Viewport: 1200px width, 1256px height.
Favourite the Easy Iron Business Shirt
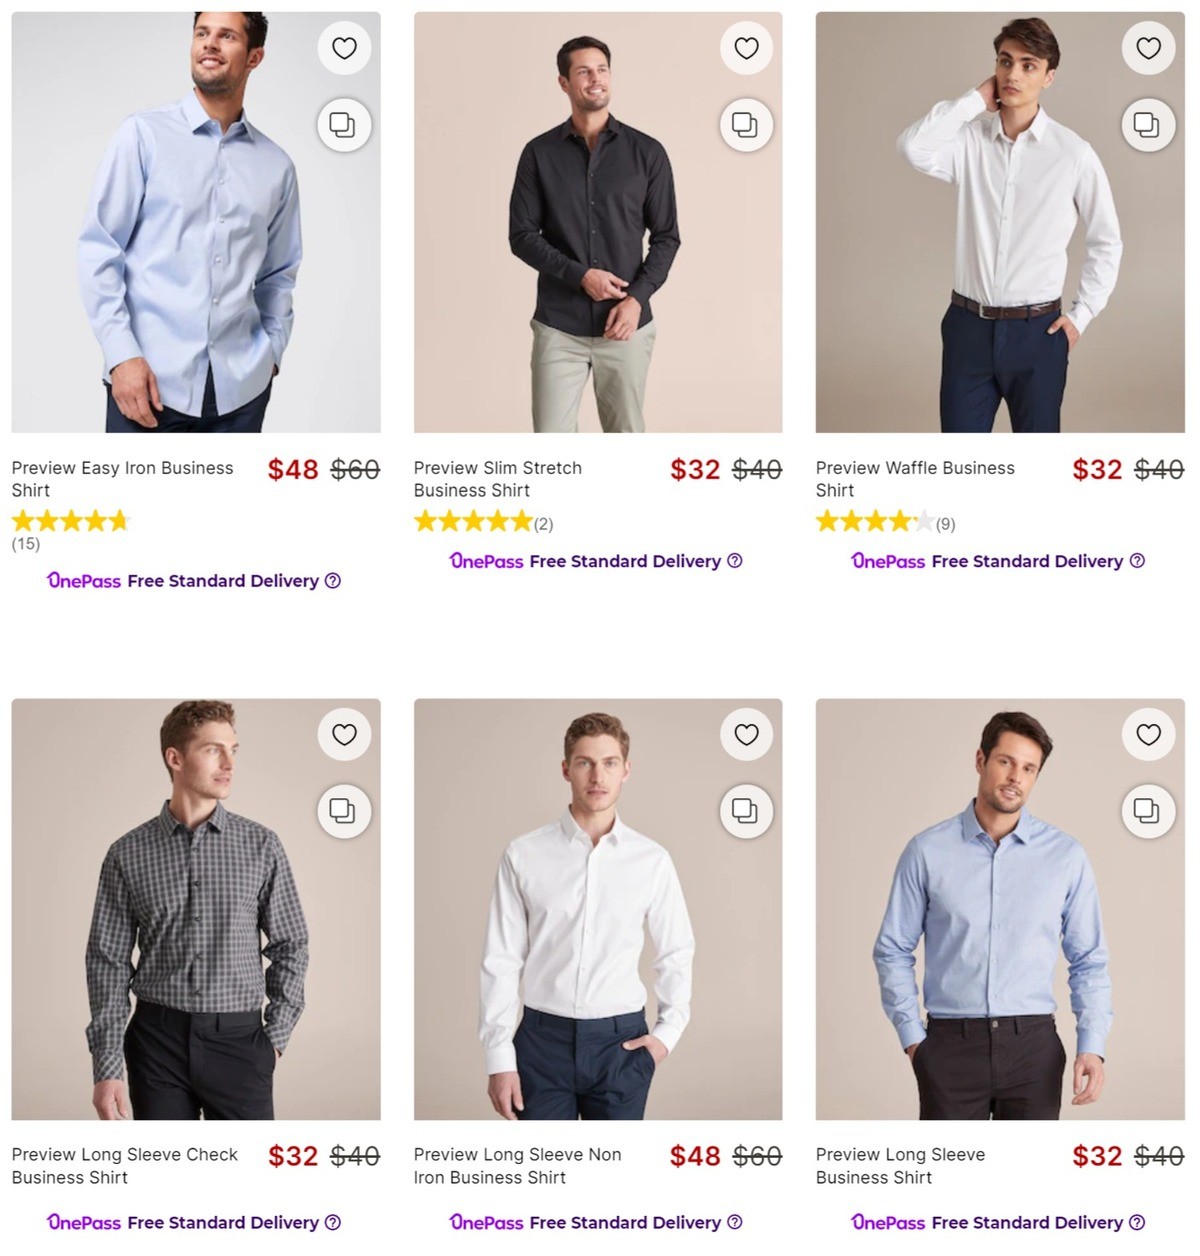pyautogui.click(x=344, y=48)
